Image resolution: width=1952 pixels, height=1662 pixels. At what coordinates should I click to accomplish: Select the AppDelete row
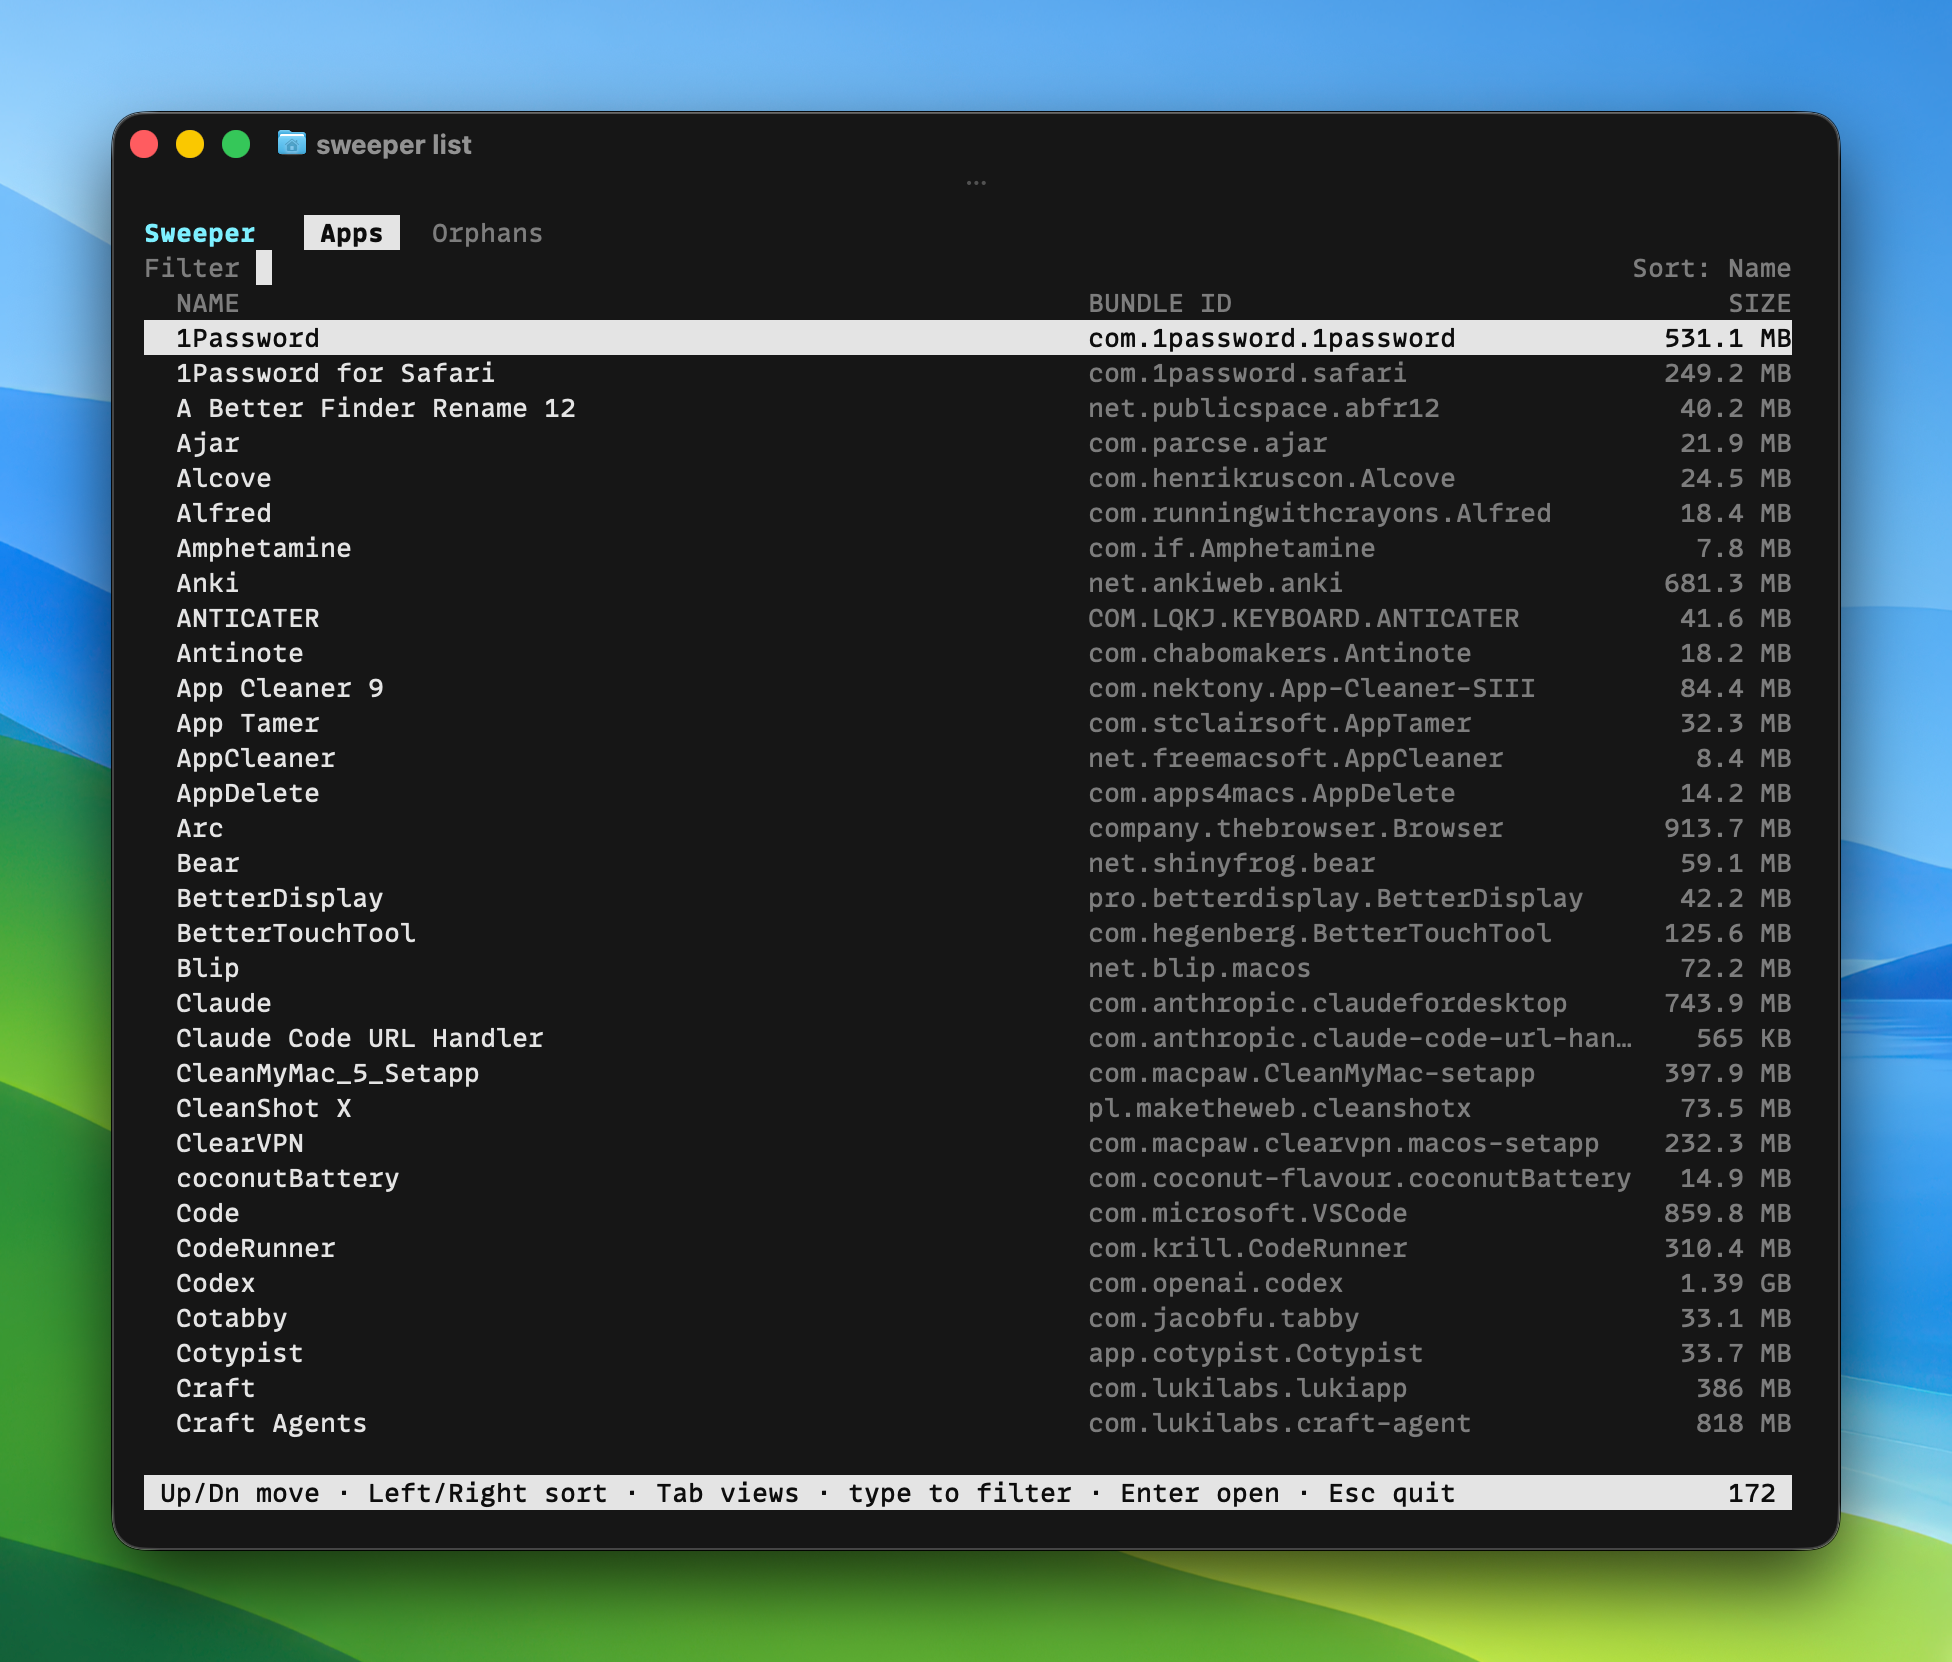pos(967,793)
